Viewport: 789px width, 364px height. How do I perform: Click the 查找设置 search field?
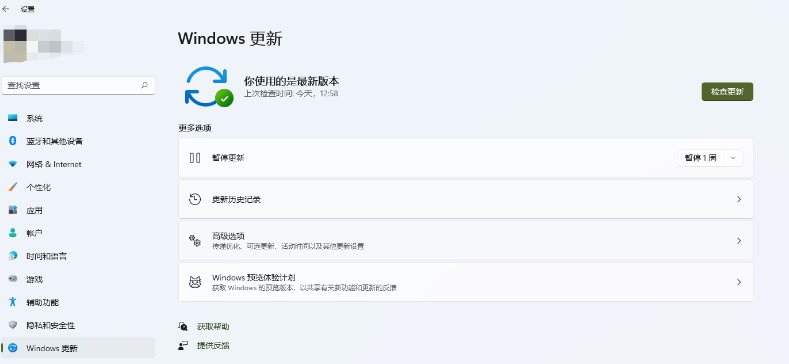point(78,86)
